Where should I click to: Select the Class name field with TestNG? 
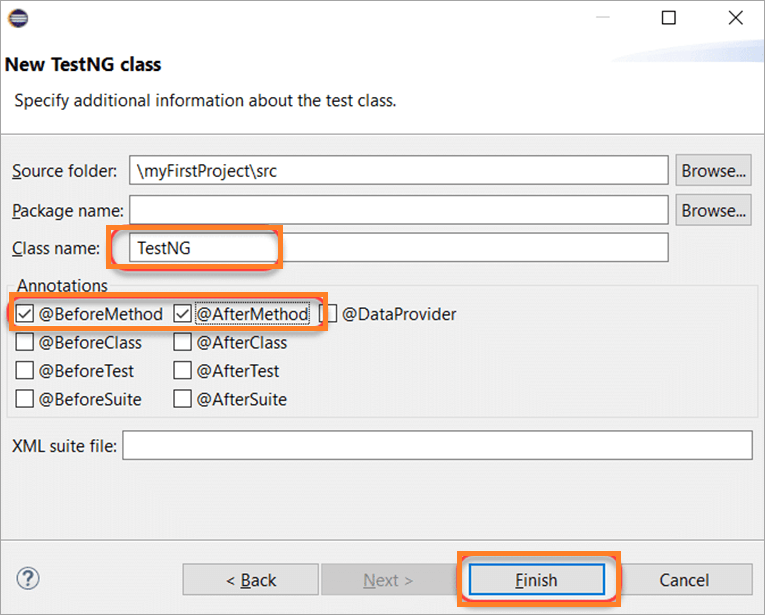click(x=399, y=248)
